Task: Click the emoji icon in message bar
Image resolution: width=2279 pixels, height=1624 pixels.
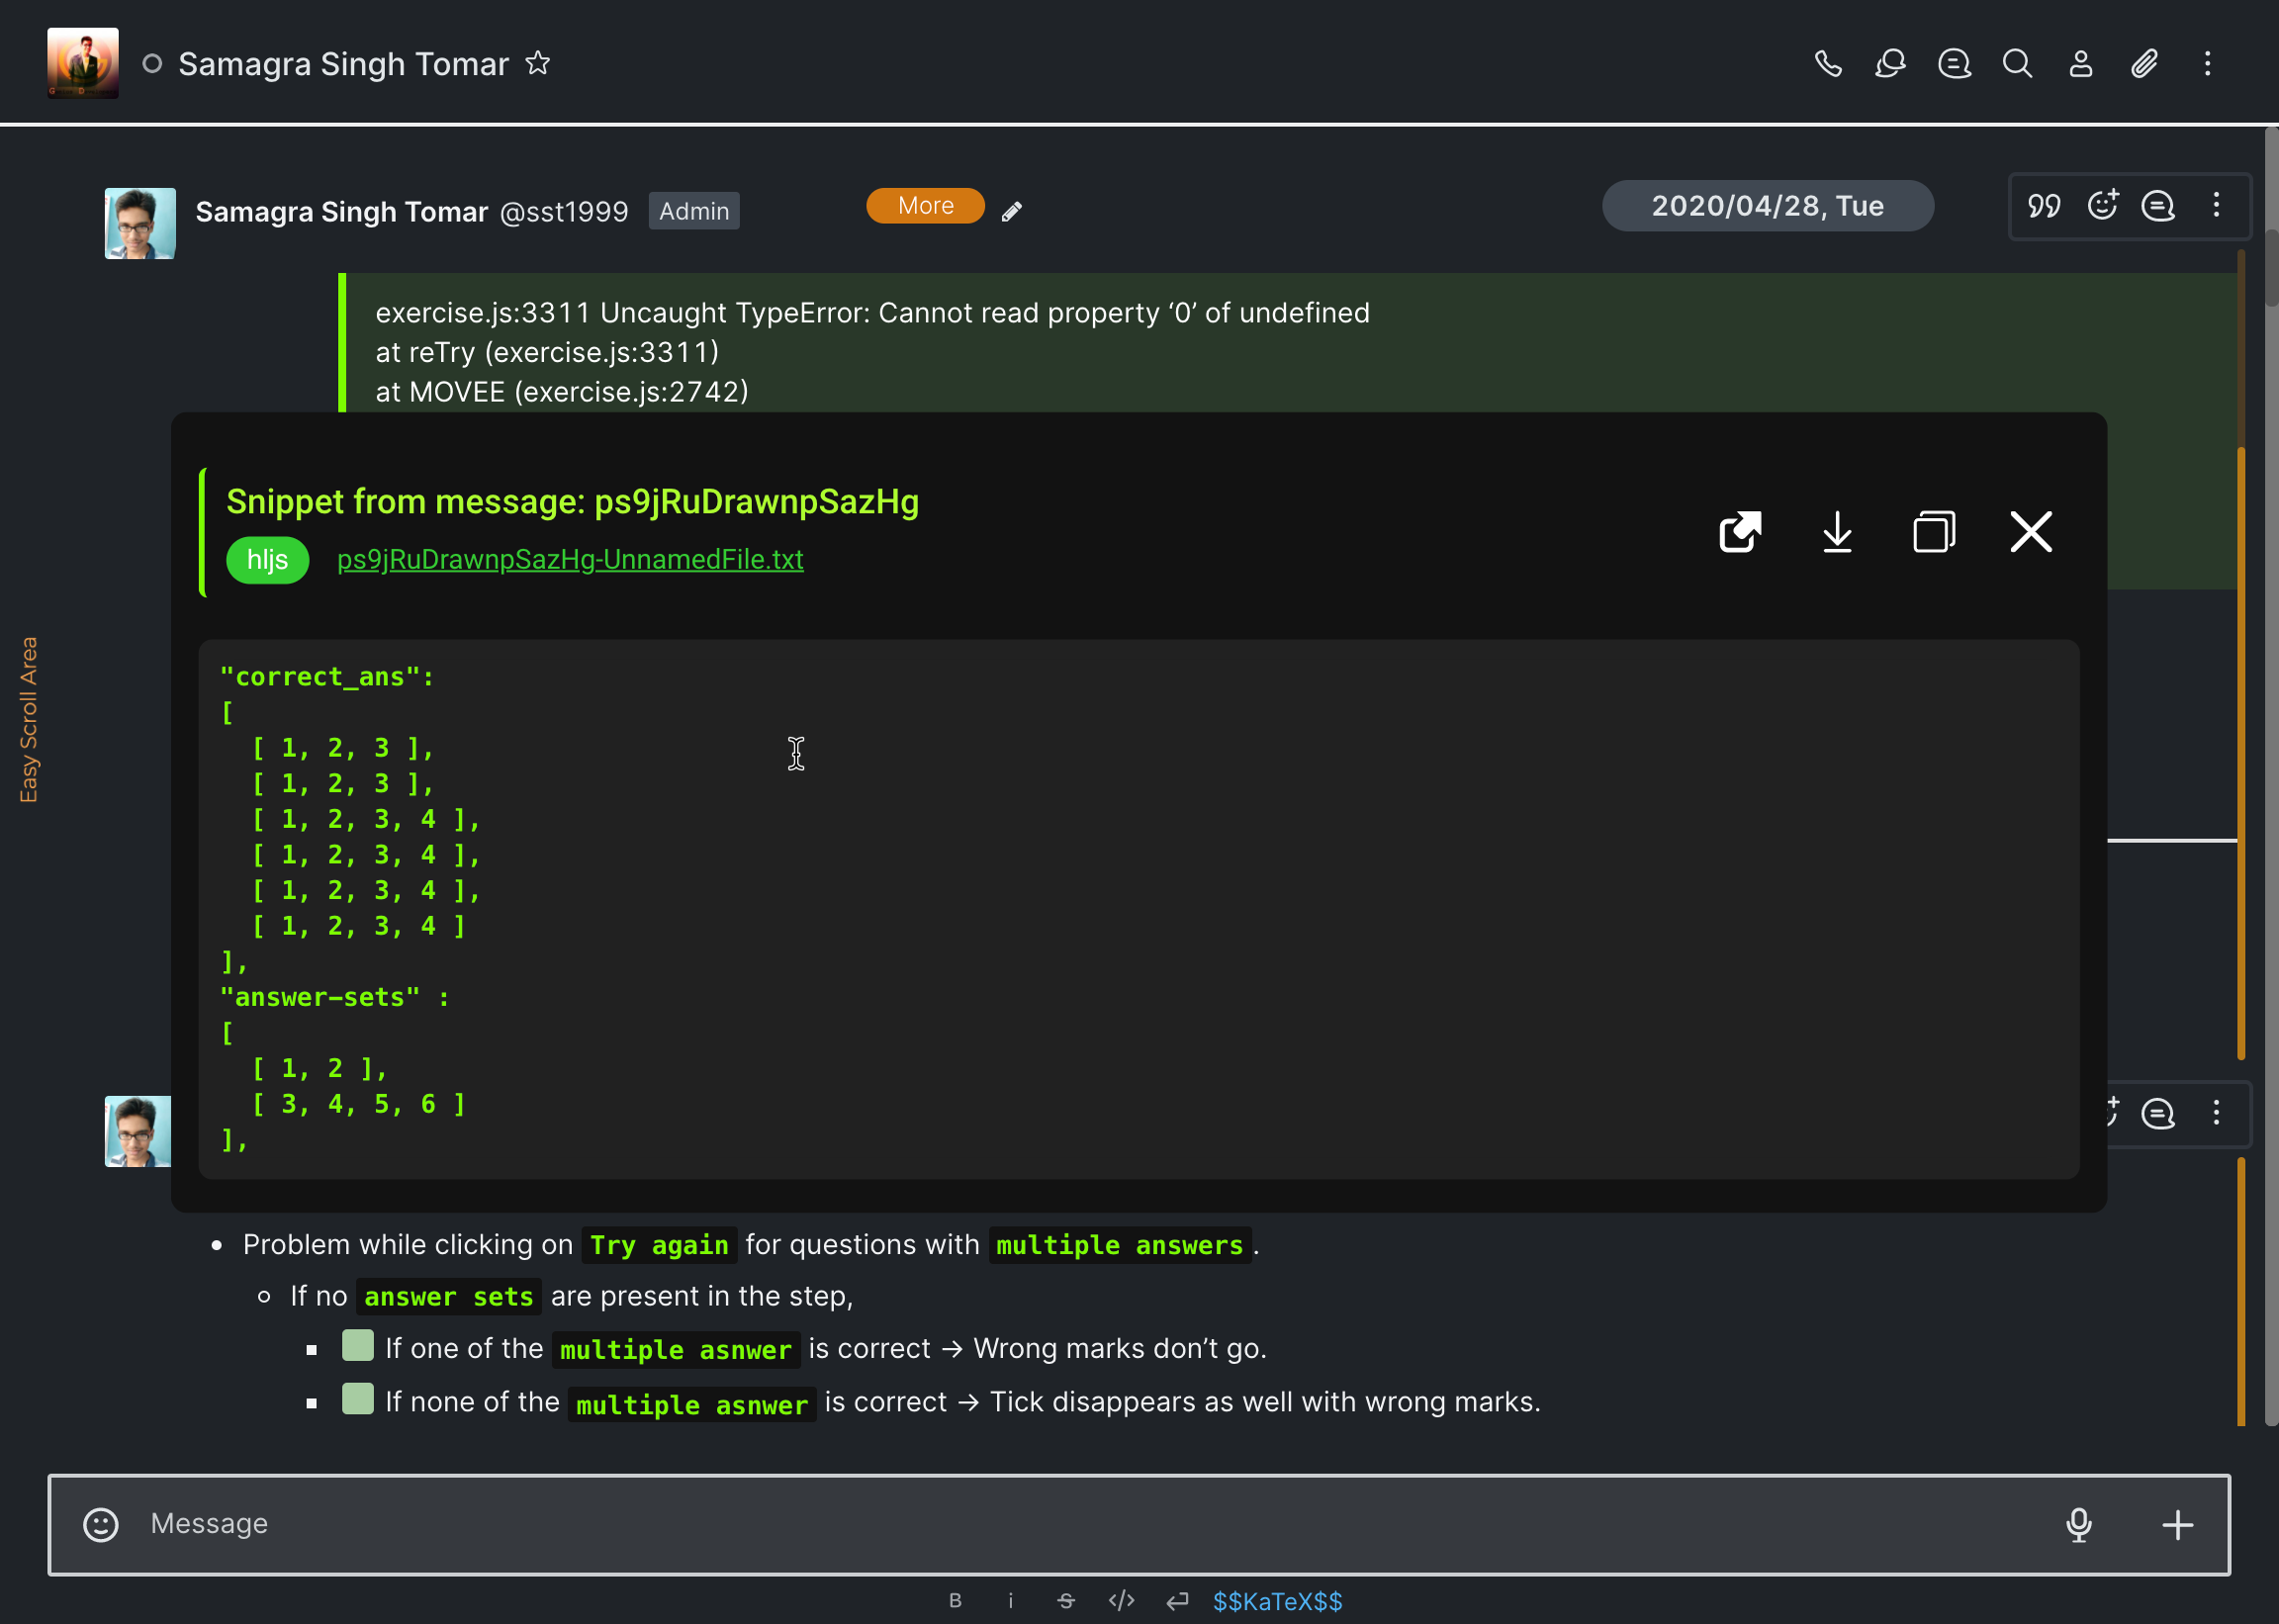Action: pos(100,1522)
